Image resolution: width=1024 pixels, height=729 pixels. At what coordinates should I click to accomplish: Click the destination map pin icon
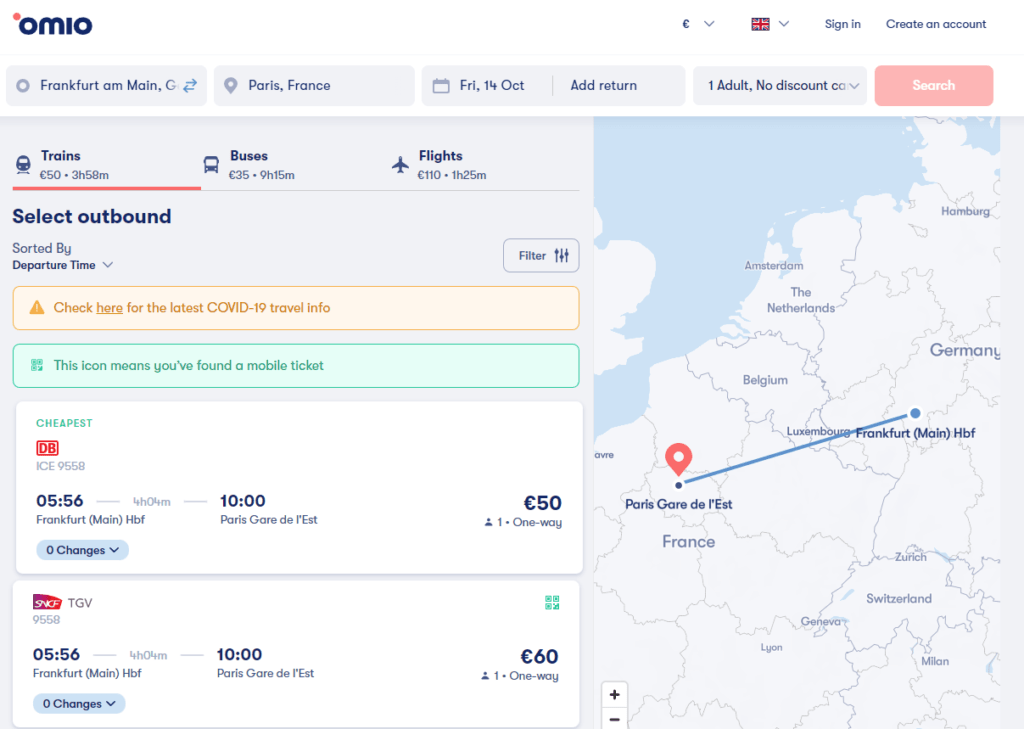231,86
